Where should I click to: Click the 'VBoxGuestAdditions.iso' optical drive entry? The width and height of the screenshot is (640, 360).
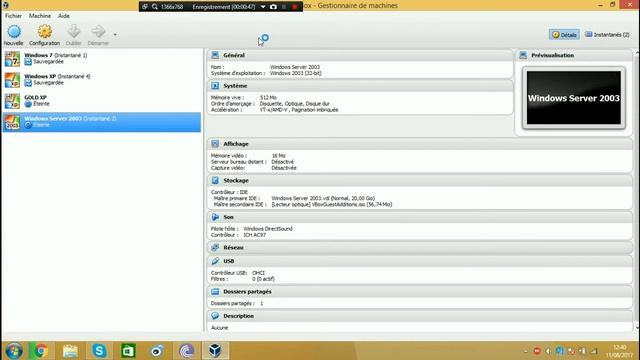(331, 204)
